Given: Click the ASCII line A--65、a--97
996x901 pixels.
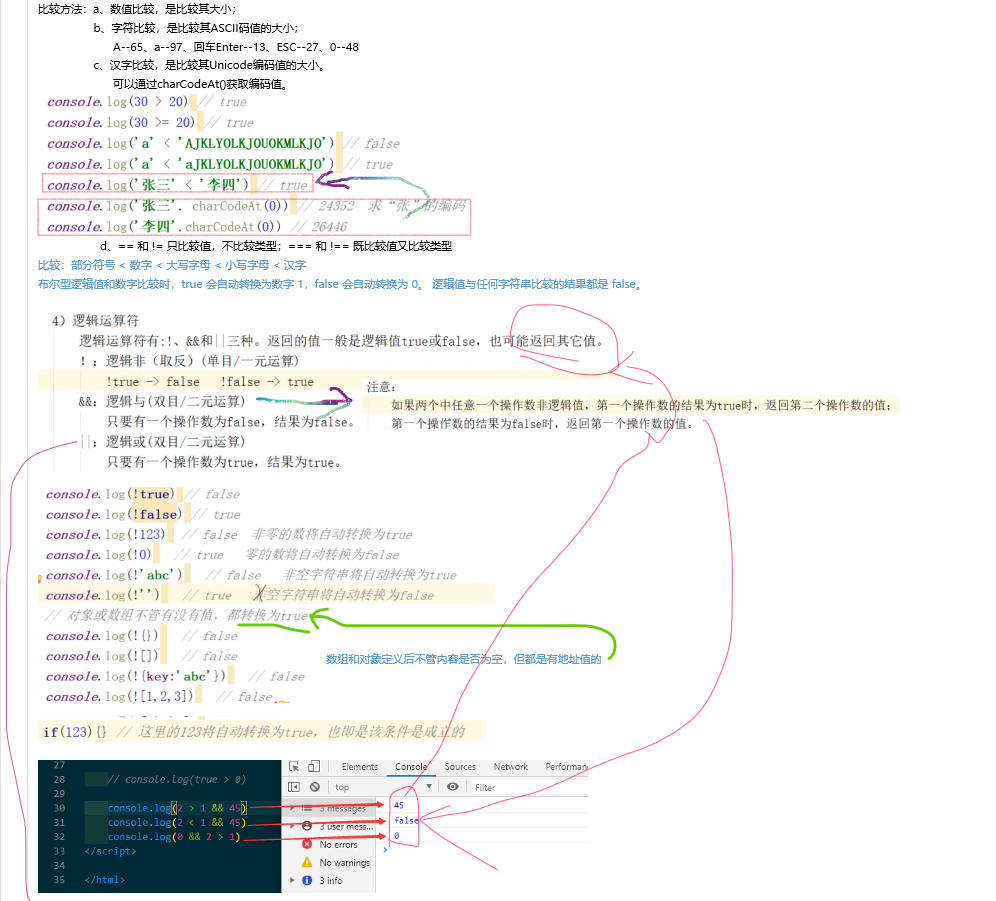Looking at the screenshot, I should 236,47.
